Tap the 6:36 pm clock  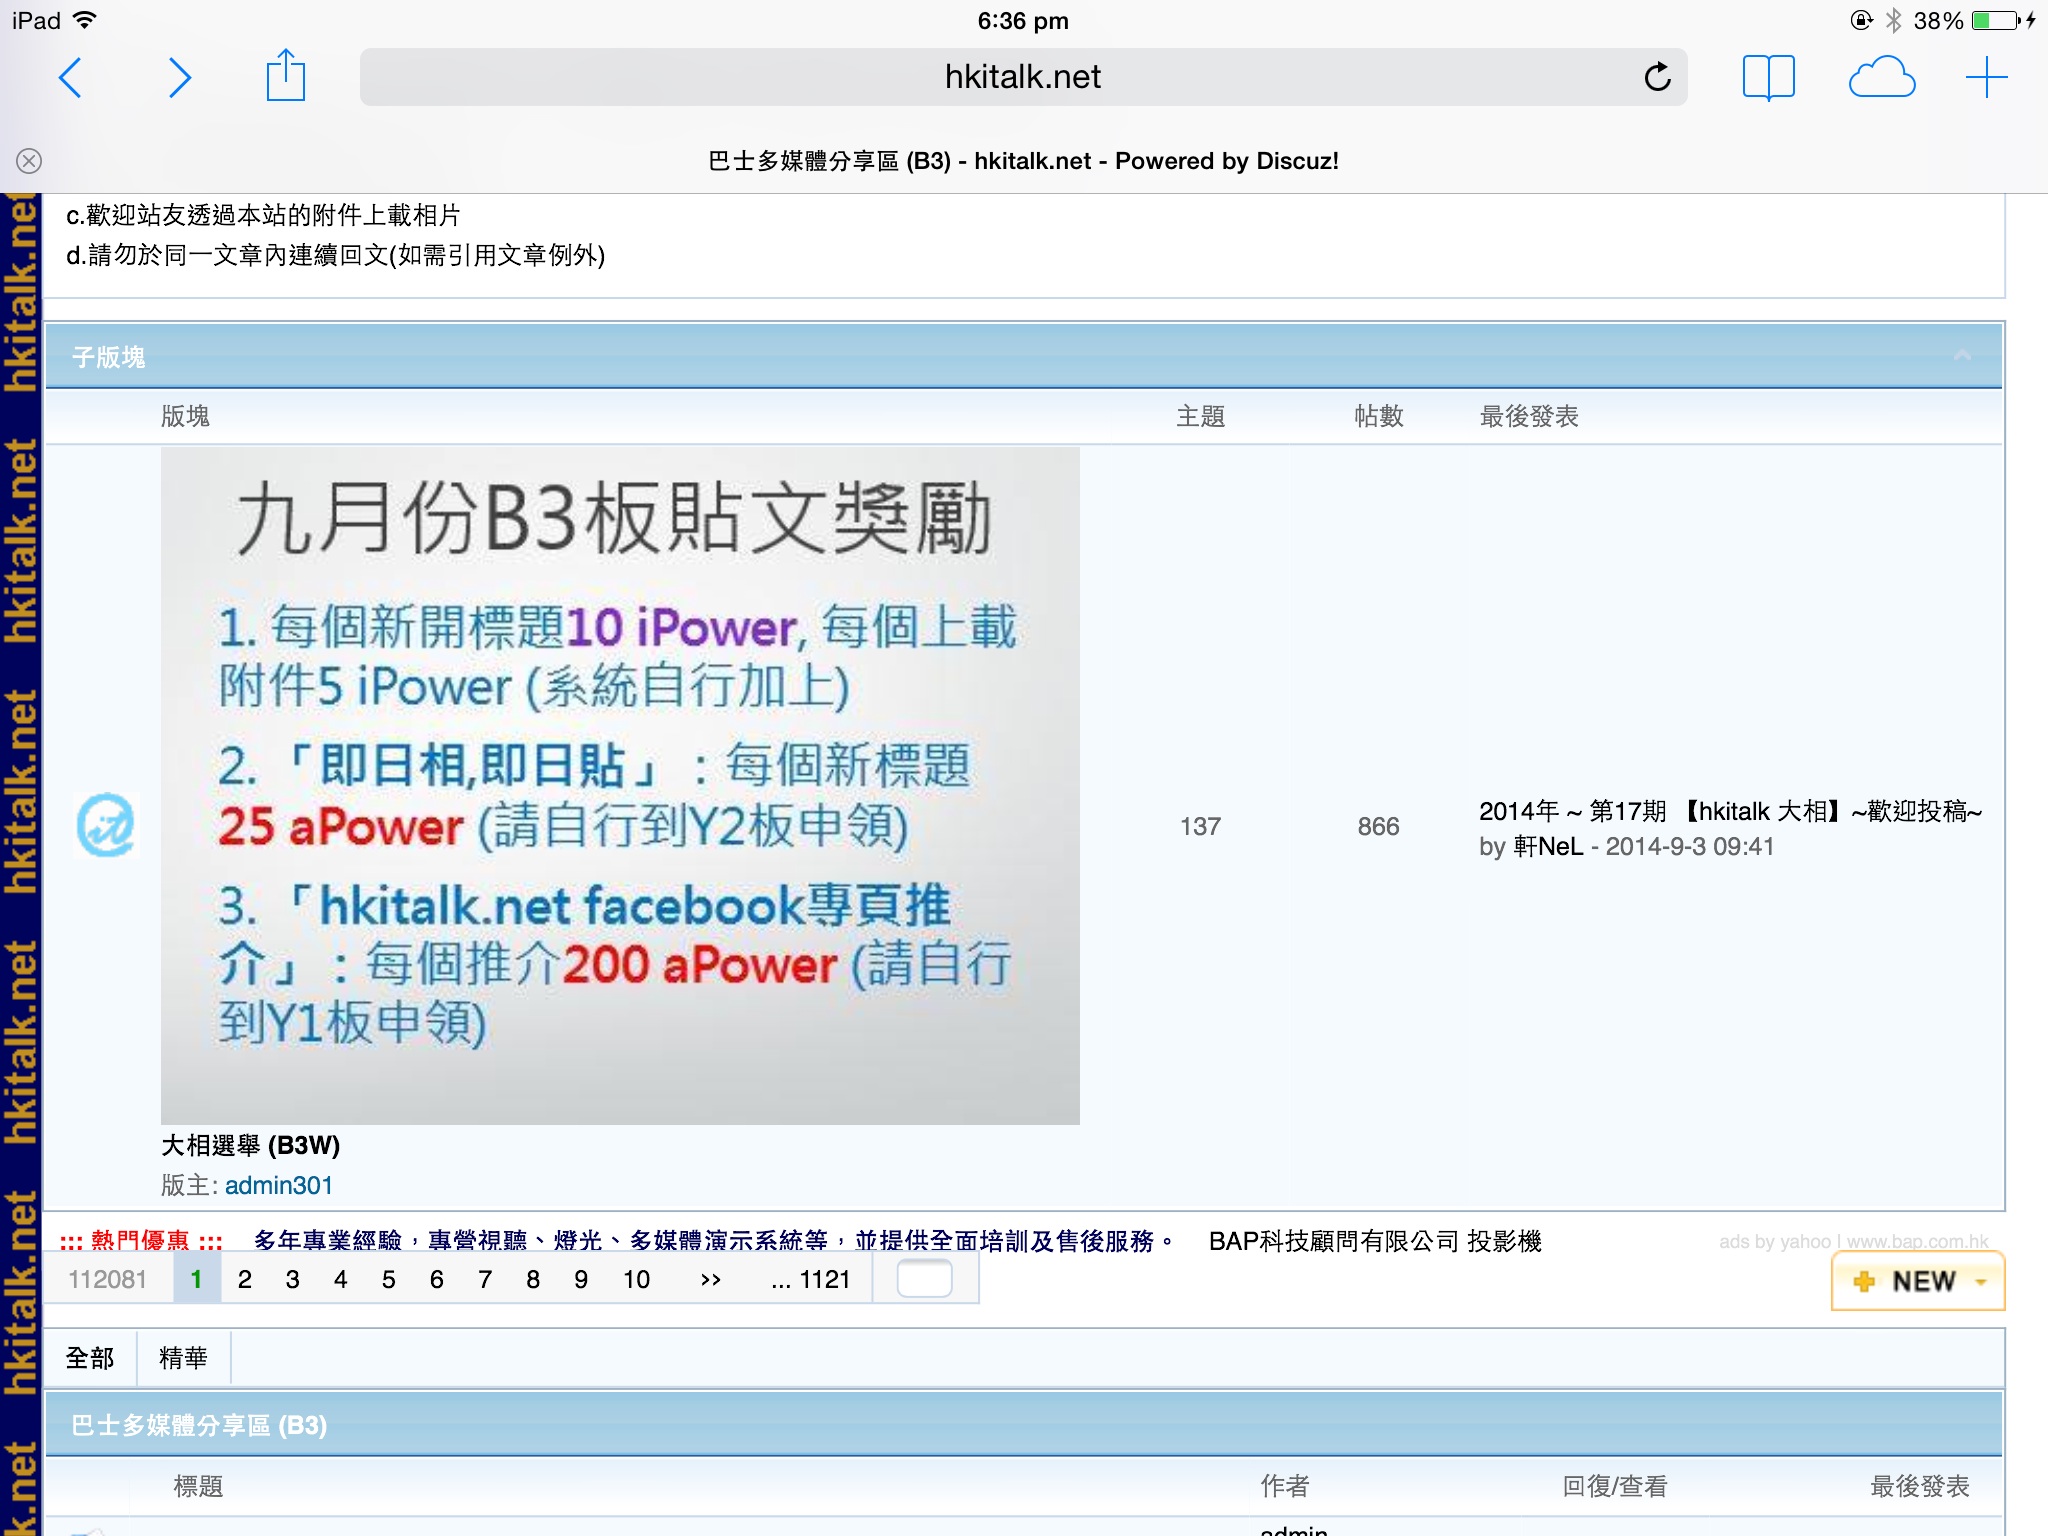[x=1023, y=20]
